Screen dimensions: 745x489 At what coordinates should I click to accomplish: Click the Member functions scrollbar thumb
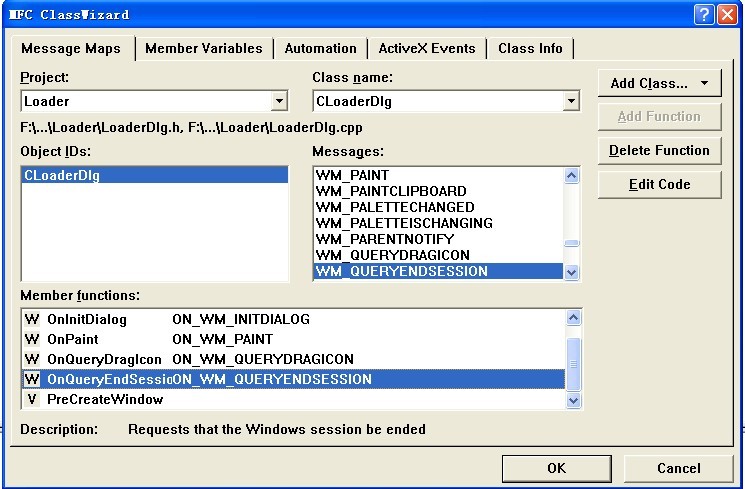point(573,364)
